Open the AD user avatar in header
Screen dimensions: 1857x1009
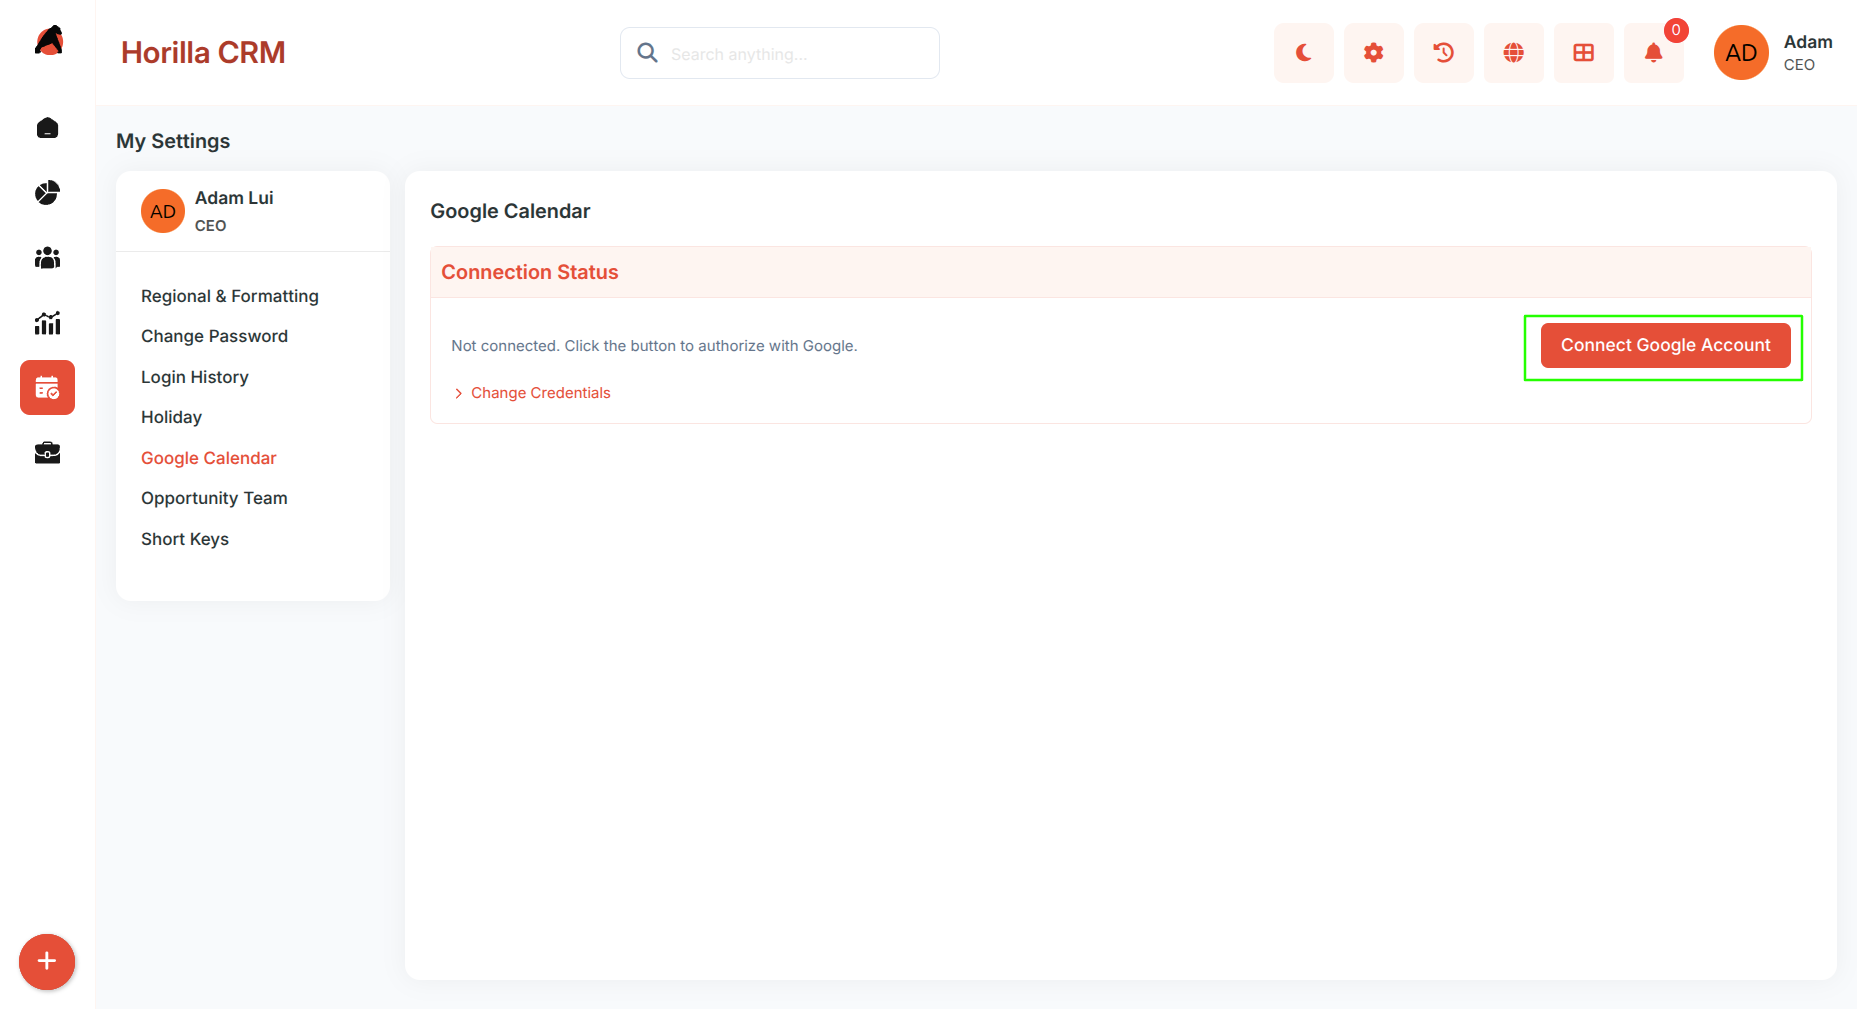pos(1741,53)
